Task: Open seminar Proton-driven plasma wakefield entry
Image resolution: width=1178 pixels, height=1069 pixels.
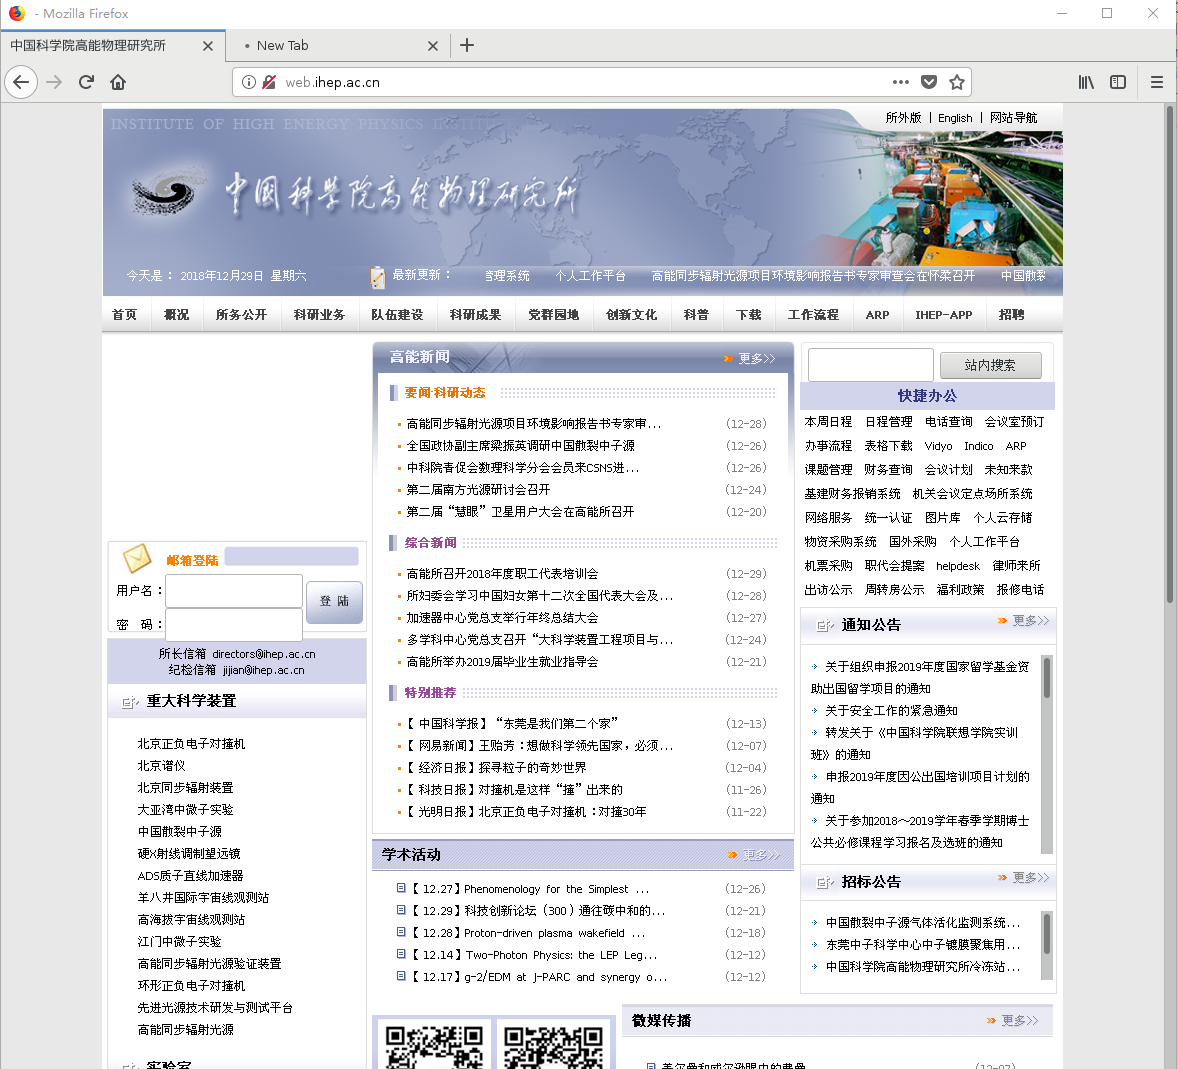Action: click(530, 933)
